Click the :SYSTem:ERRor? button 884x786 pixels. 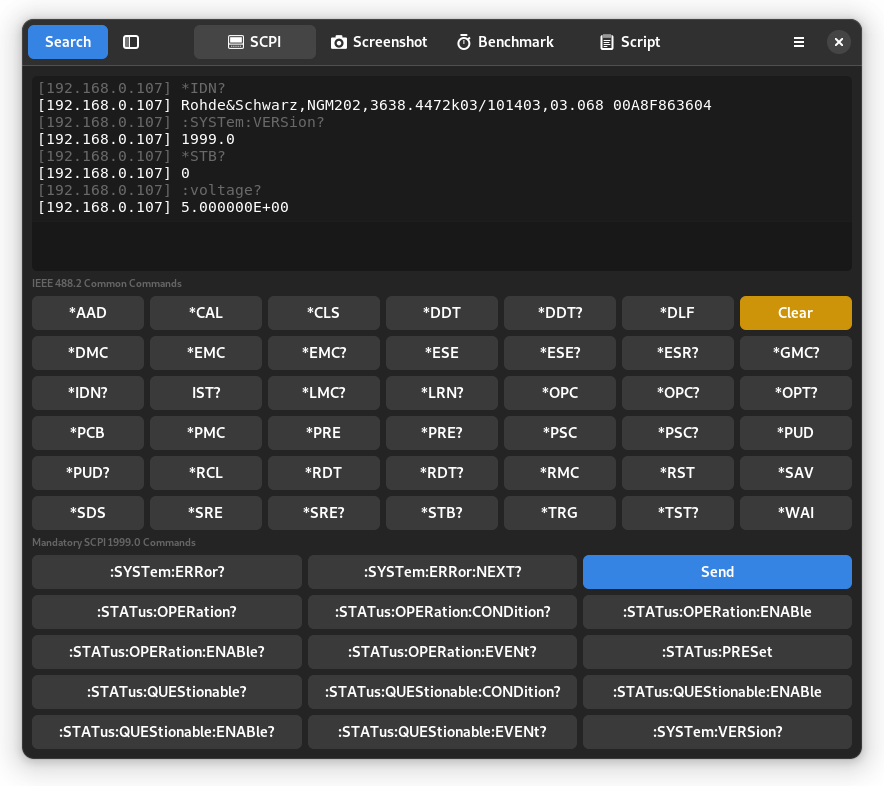[x=167, y=572]
